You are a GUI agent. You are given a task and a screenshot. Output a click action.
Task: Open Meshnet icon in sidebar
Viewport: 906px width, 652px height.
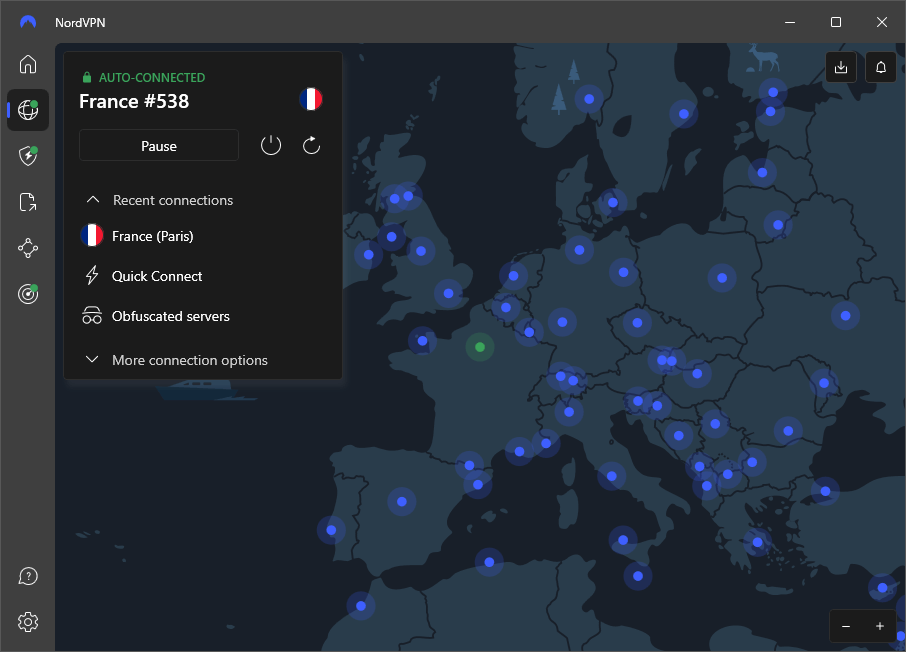(x=28, y=248)
